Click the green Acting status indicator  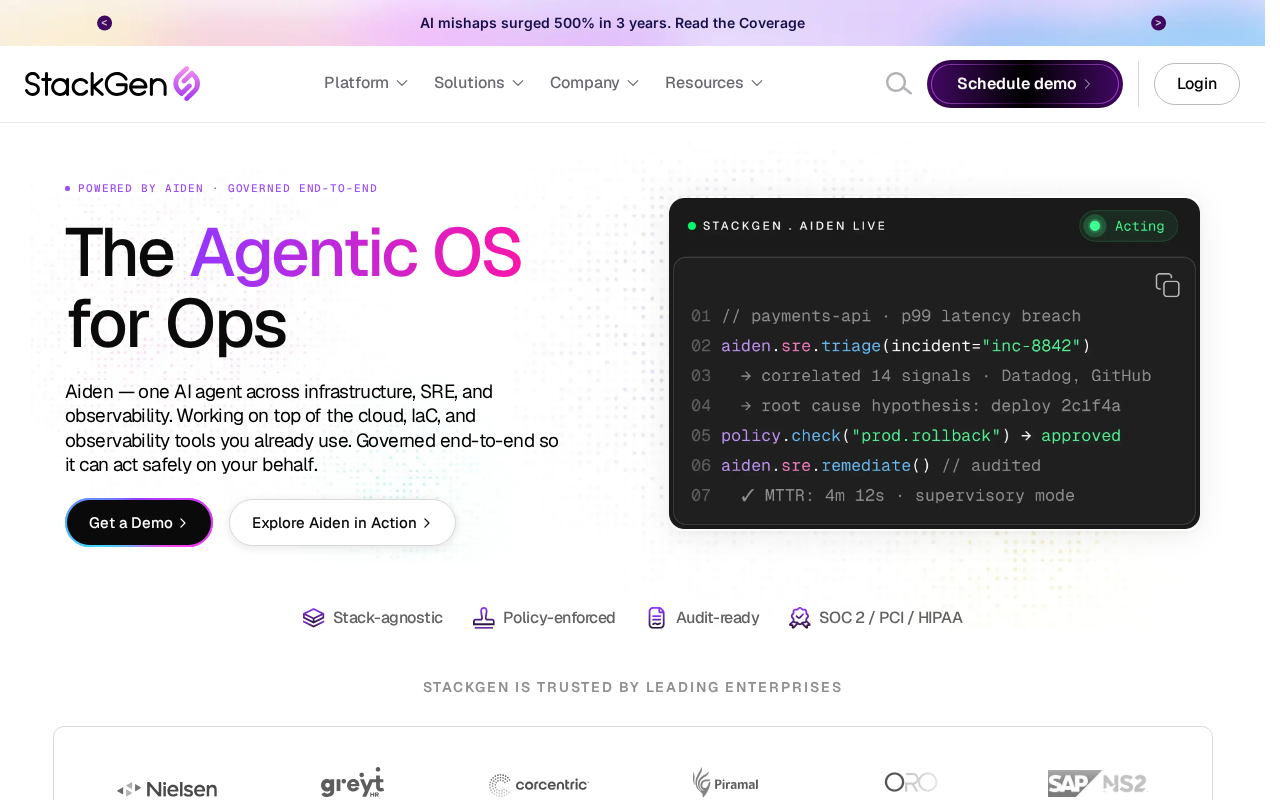1128,226
